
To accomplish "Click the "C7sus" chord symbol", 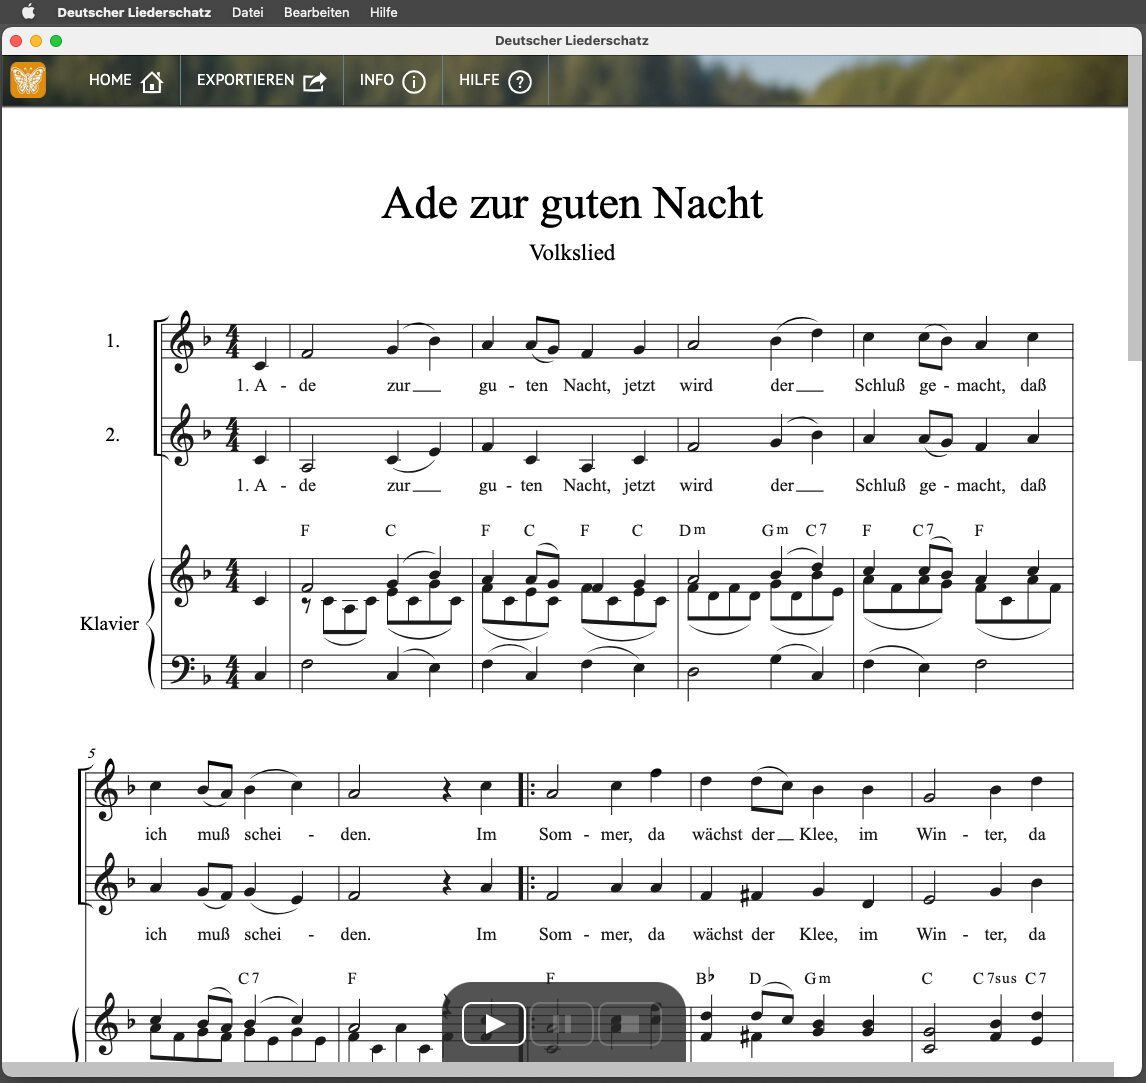I will [995, 978].
